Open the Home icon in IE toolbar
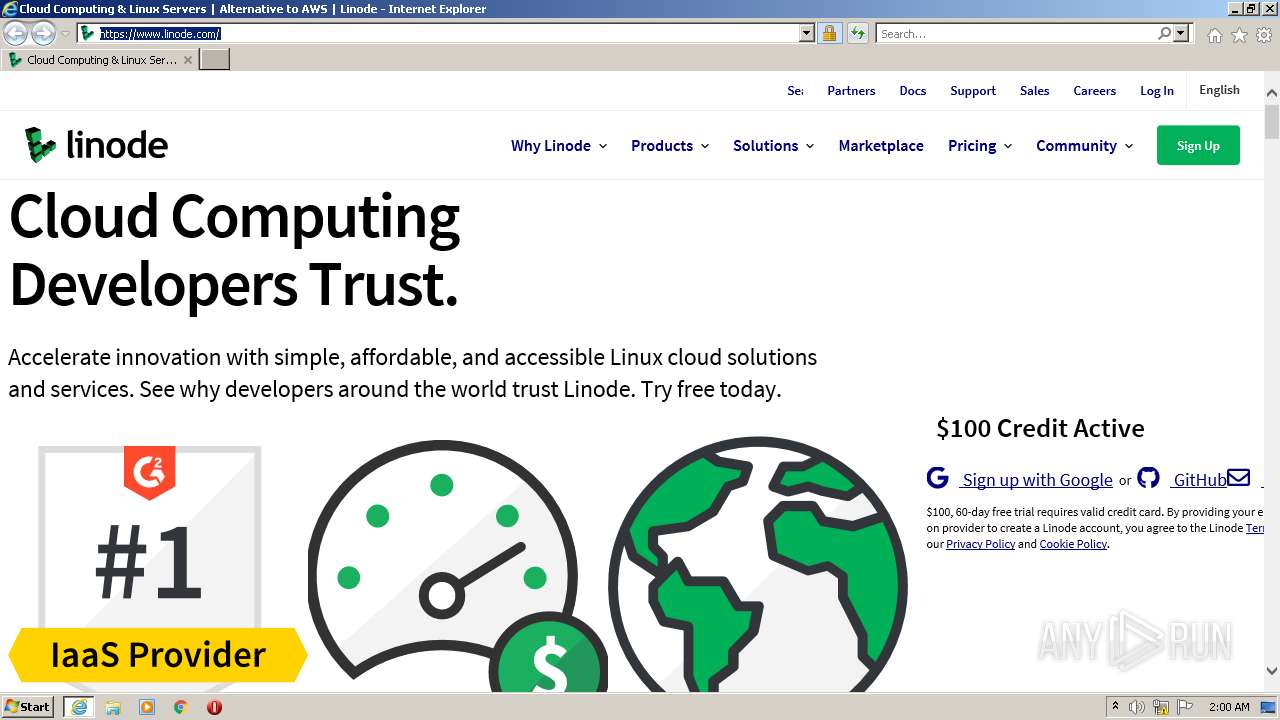Image resolution: width=1280 pixels, height=720 pixels. tap(1214, 35)
